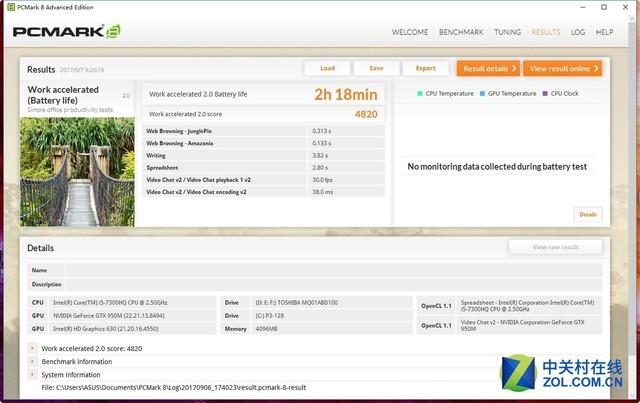Viewport: 640px width, 403px height.
Task: Click the Load button
Action: pyautogui.click(x=327, y=68)
